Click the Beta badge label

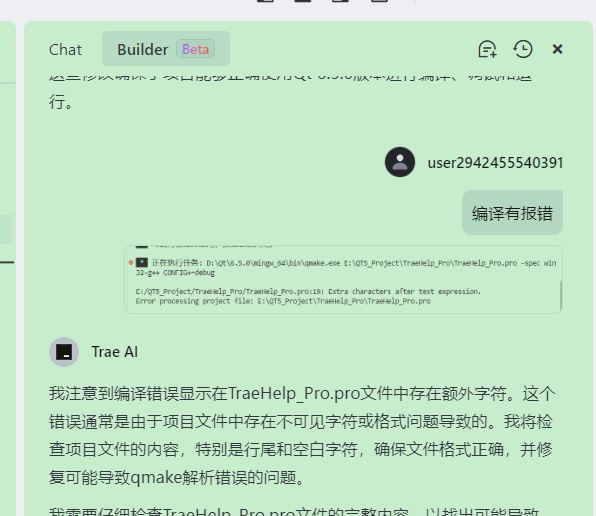[x=195, y=49]
